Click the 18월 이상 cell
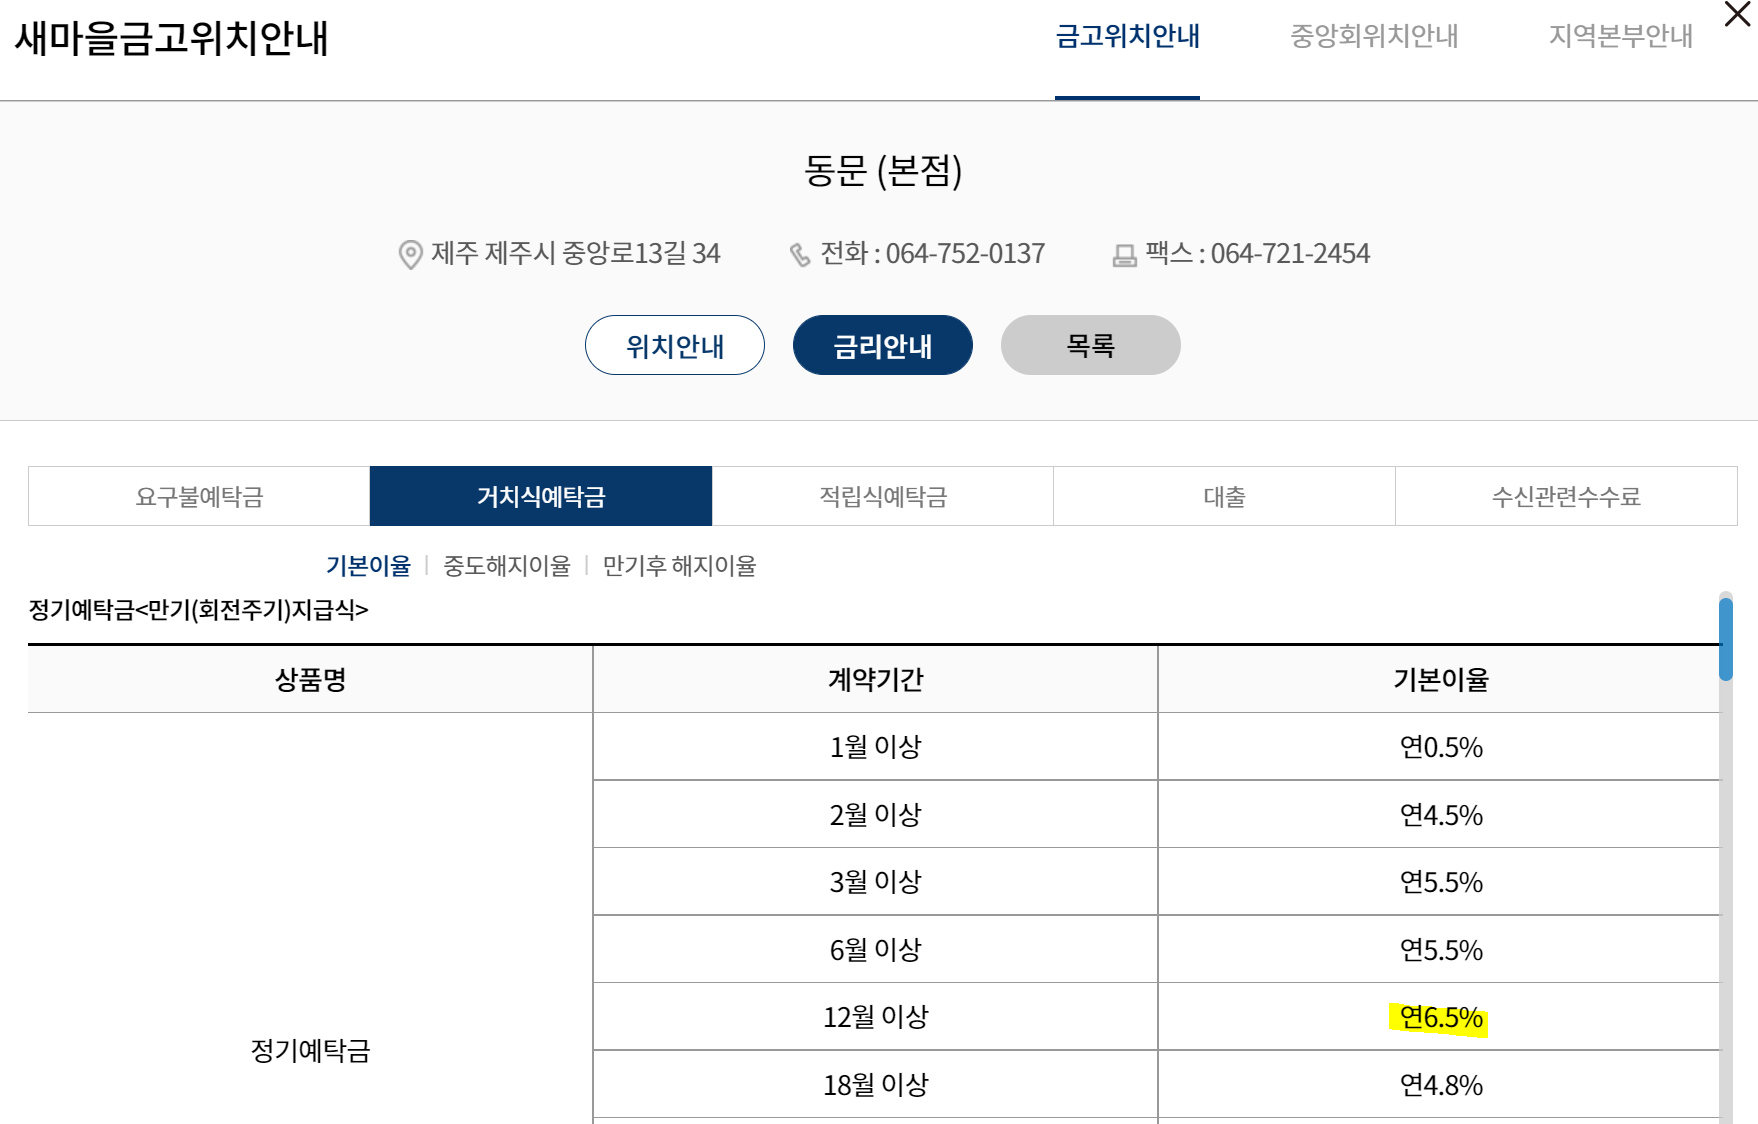 (x=875, y=1085)
